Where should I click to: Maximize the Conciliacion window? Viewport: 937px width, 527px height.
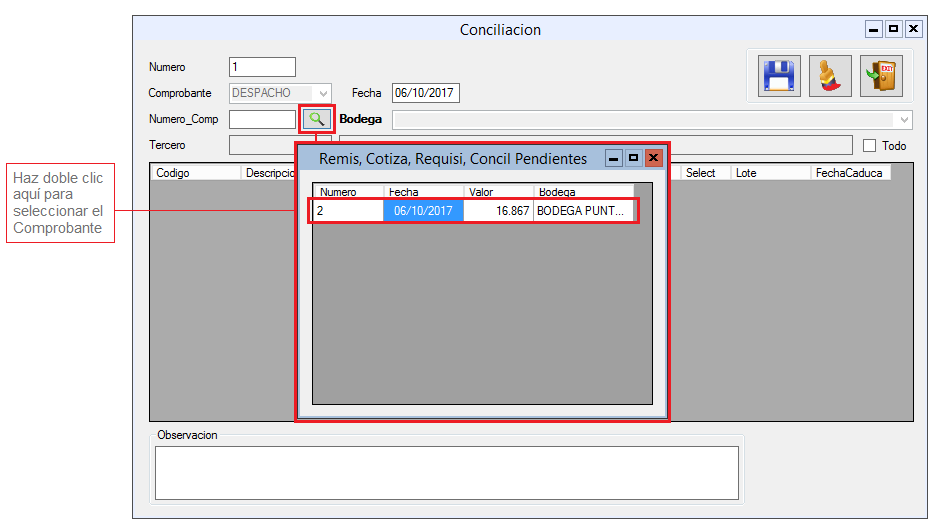(893, 30)
